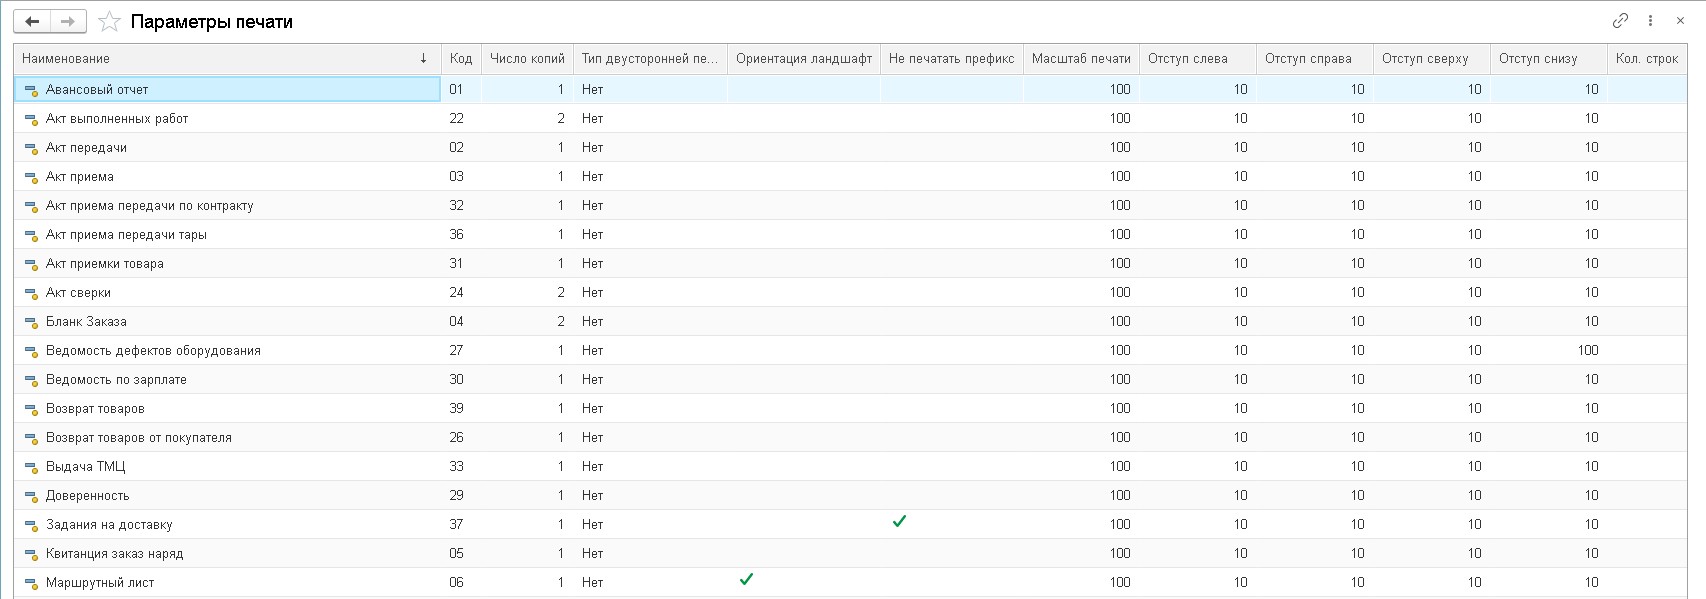This screenshot has width=1706, height=599.
Task: Click the Масштаб печати column header
Action: point(1080,59)
